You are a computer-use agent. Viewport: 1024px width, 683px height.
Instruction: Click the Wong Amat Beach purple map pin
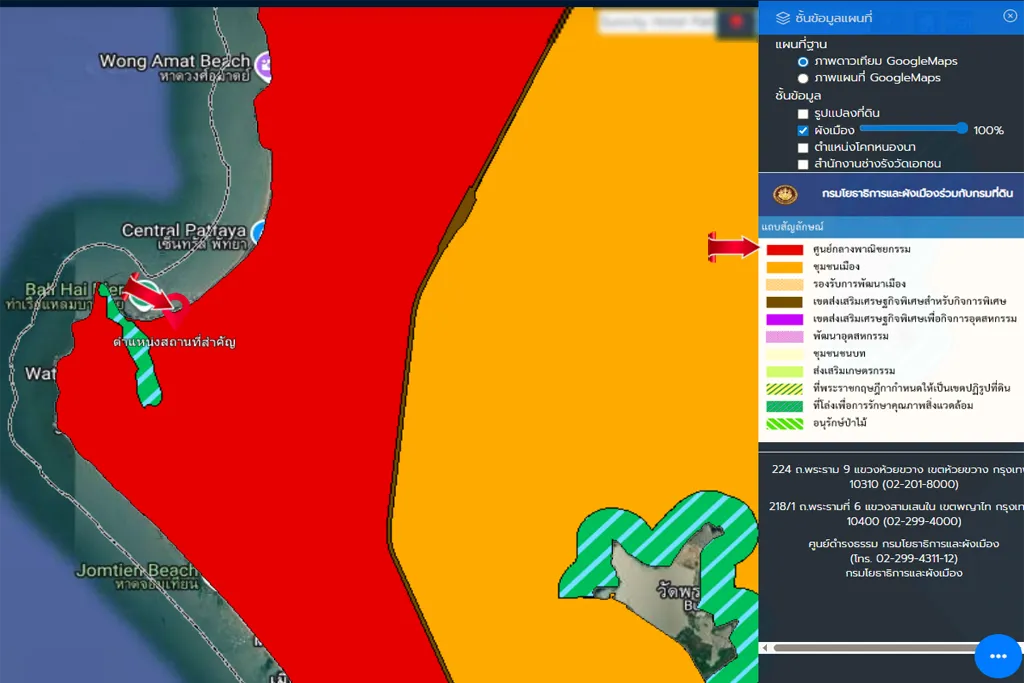264,66
